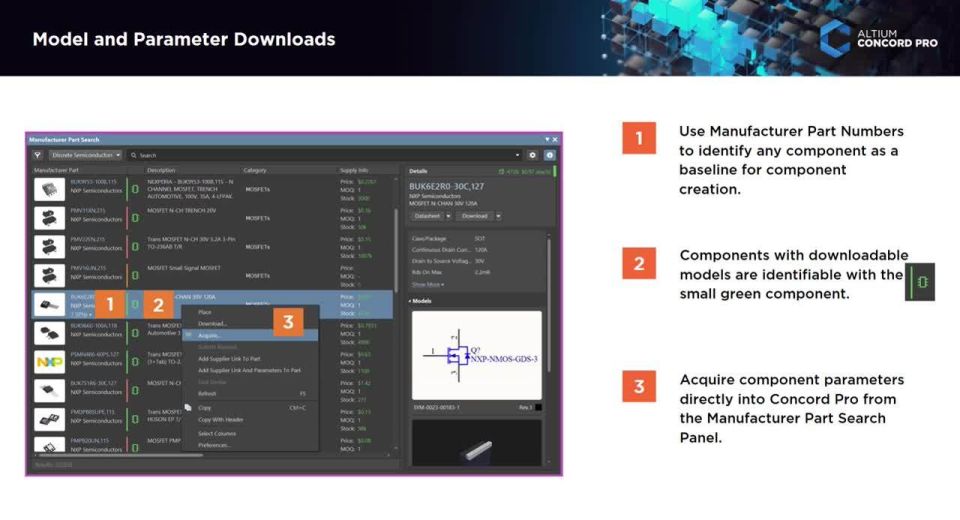
Task: Expand the search history dropdown arrow
Action: tap(517, 156)
